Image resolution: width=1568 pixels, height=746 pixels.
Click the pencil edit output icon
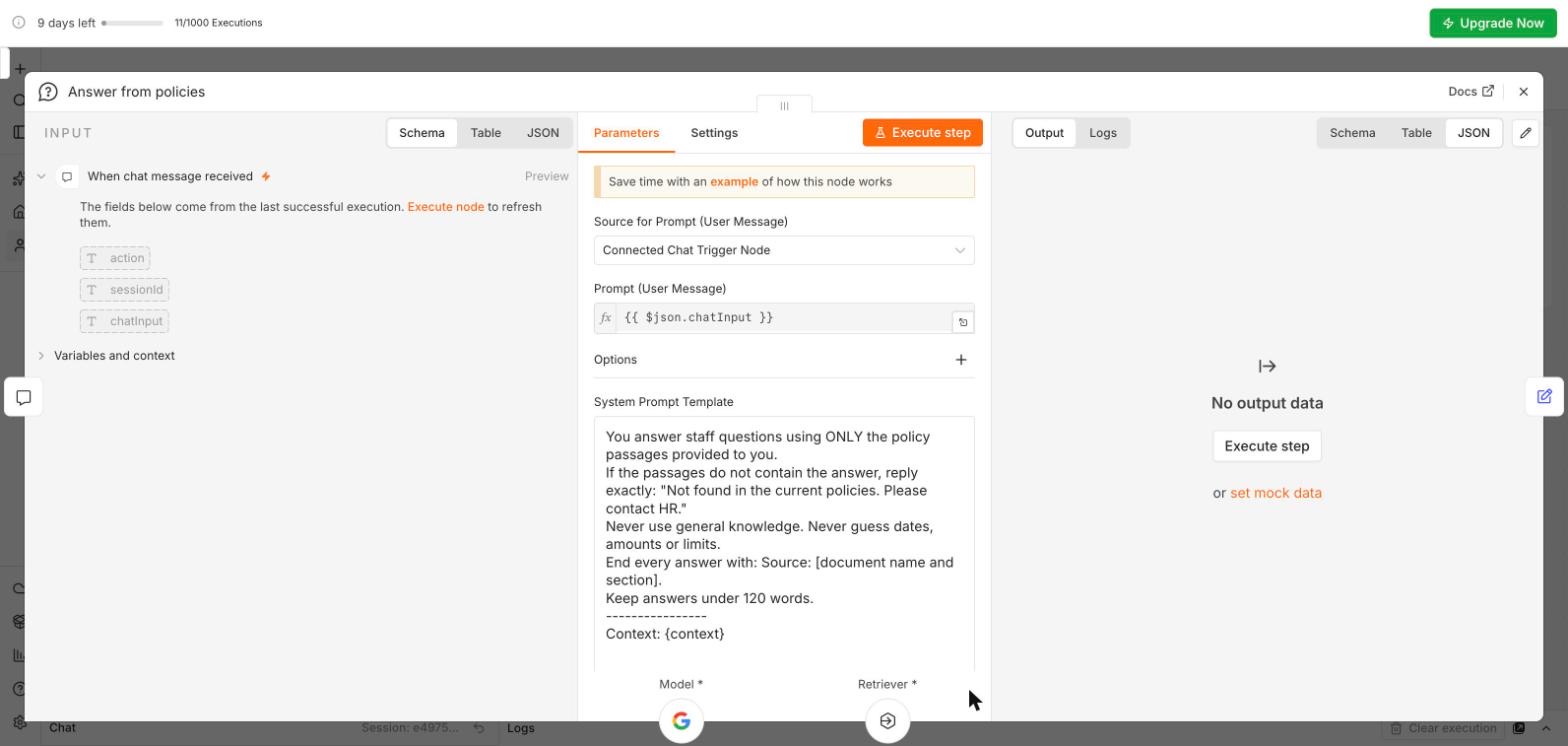pyautogui.click(x=1525, y=133)
